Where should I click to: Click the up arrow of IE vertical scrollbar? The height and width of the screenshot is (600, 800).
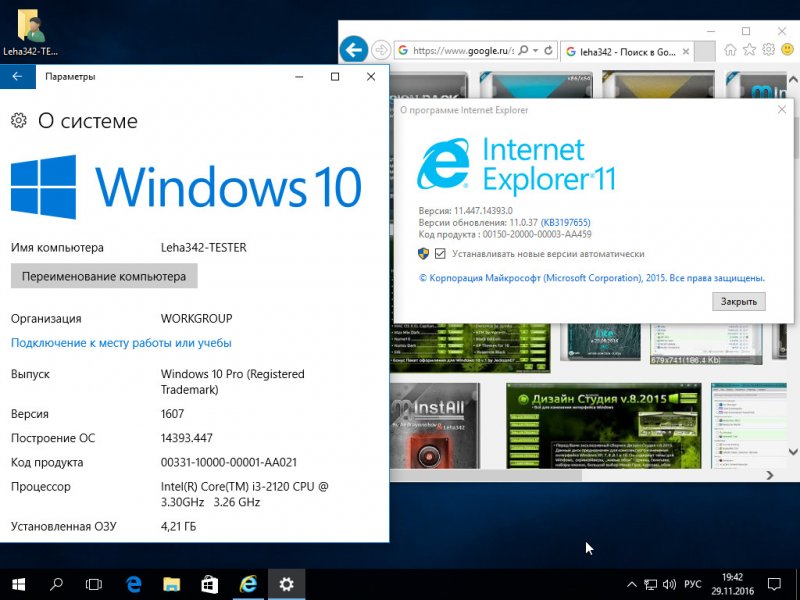[x=793, y=80]
